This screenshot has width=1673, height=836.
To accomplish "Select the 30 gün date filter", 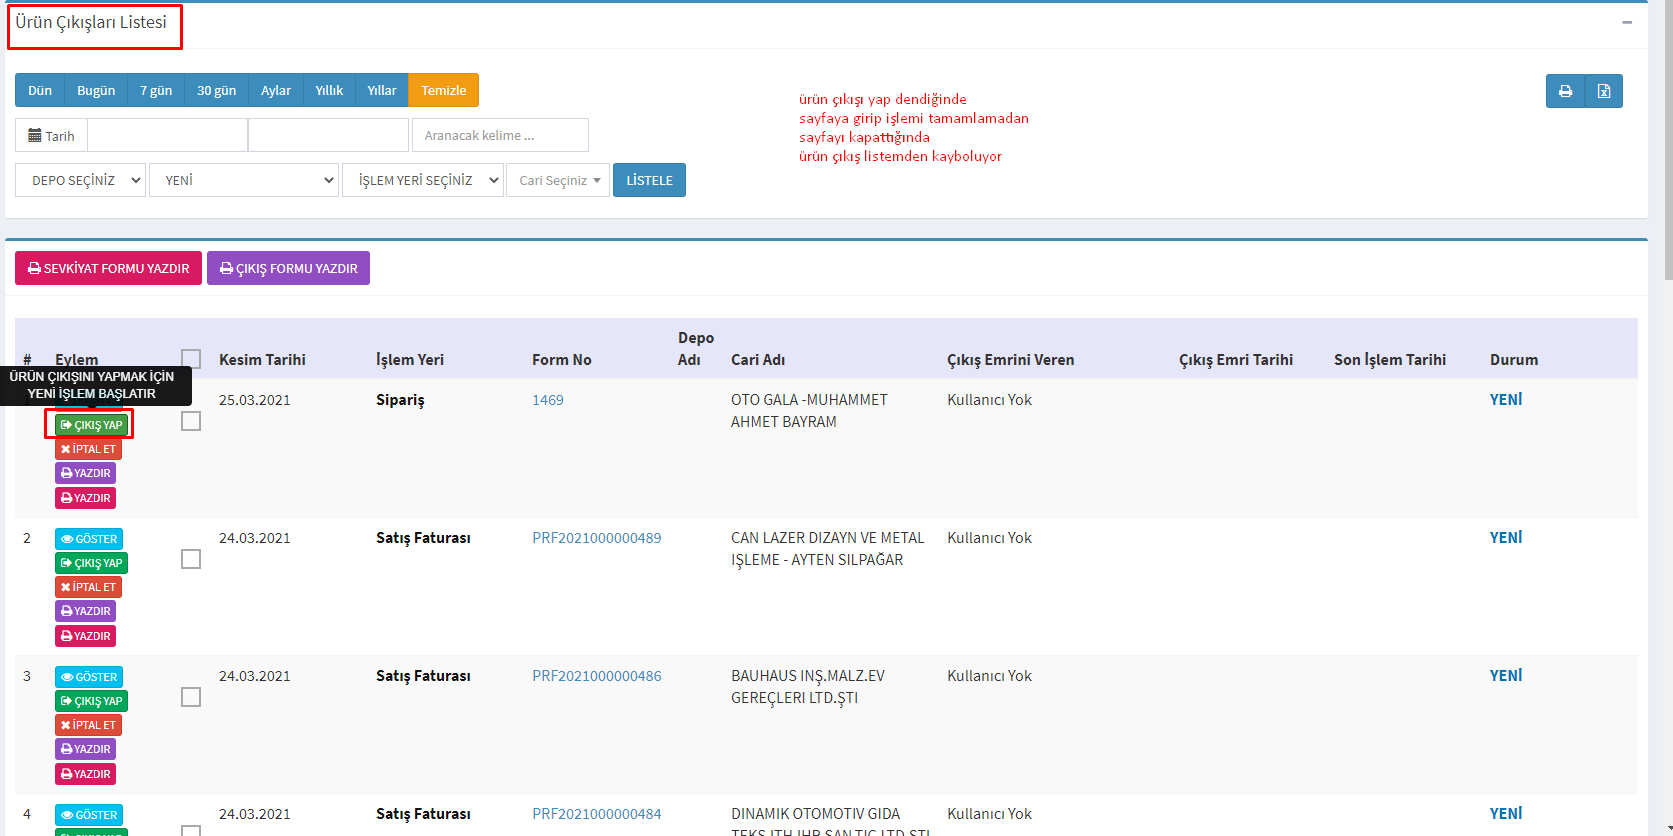I will tap(216, 90).
